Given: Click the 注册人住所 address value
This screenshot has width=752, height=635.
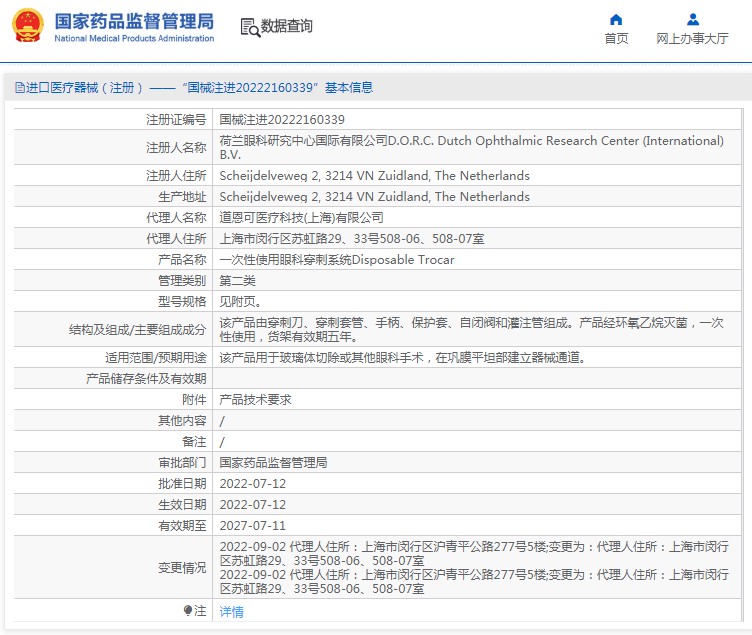Looking at the screenshot, I should pyautogui.click(x=375, y=176).
